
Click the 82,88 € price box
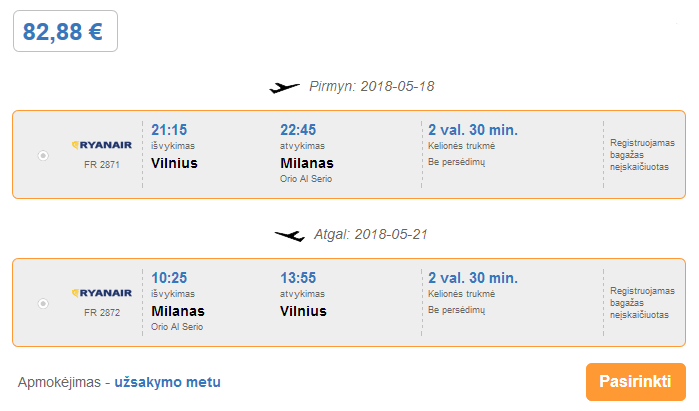pyautogui.click(x=66, y=31)
